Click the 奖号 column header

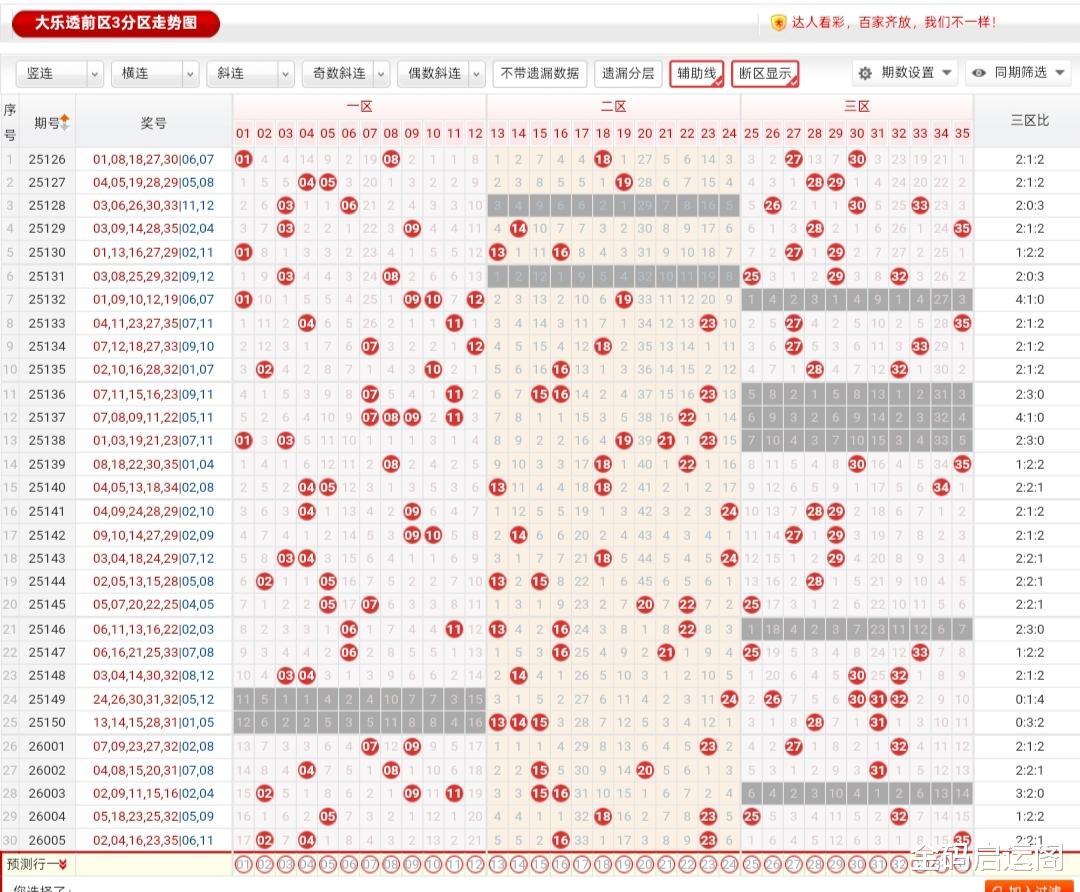154,123
